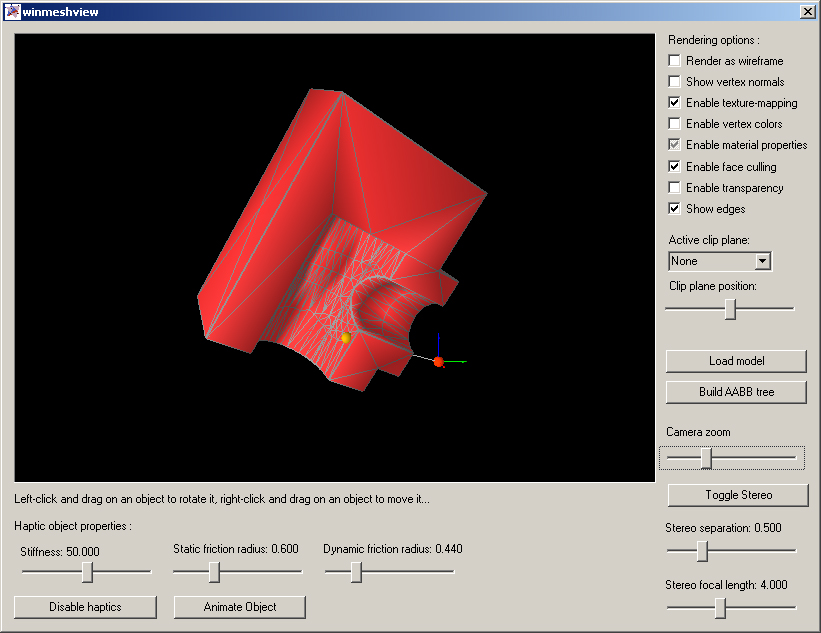
Task: Uncheck Enable texture-mapping option
Action: tap(675, 103)
